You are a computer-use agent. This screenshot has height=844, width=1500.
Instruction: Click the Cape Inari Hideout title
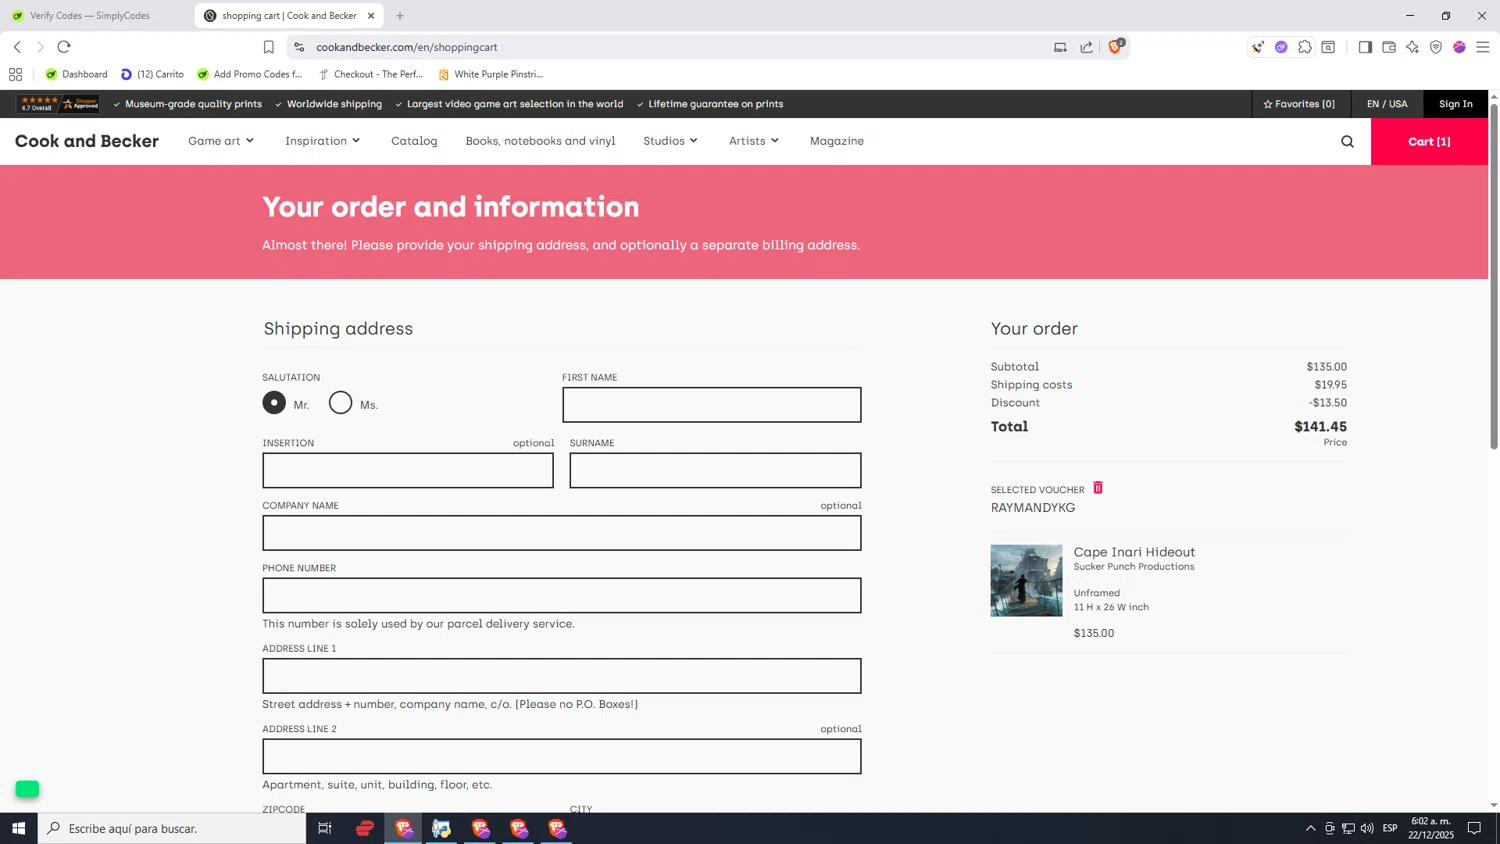(1134, 552)
